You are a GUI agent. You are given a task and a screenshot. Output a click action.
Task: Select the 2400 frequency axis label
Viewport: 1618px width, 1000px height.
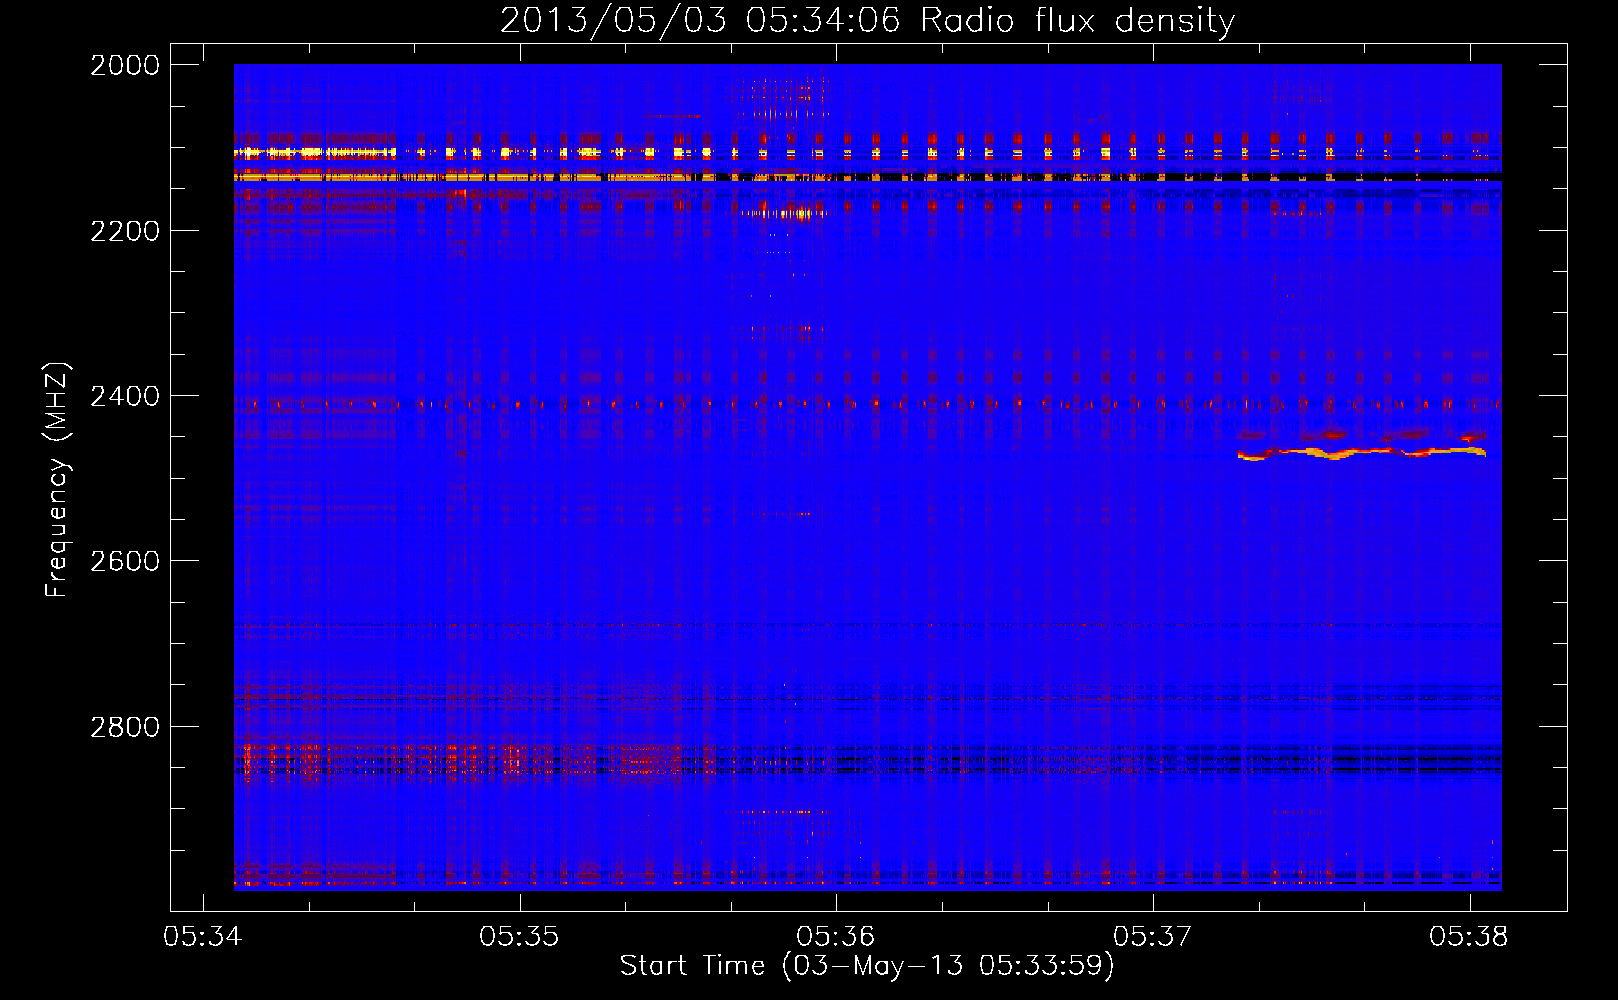125,396
